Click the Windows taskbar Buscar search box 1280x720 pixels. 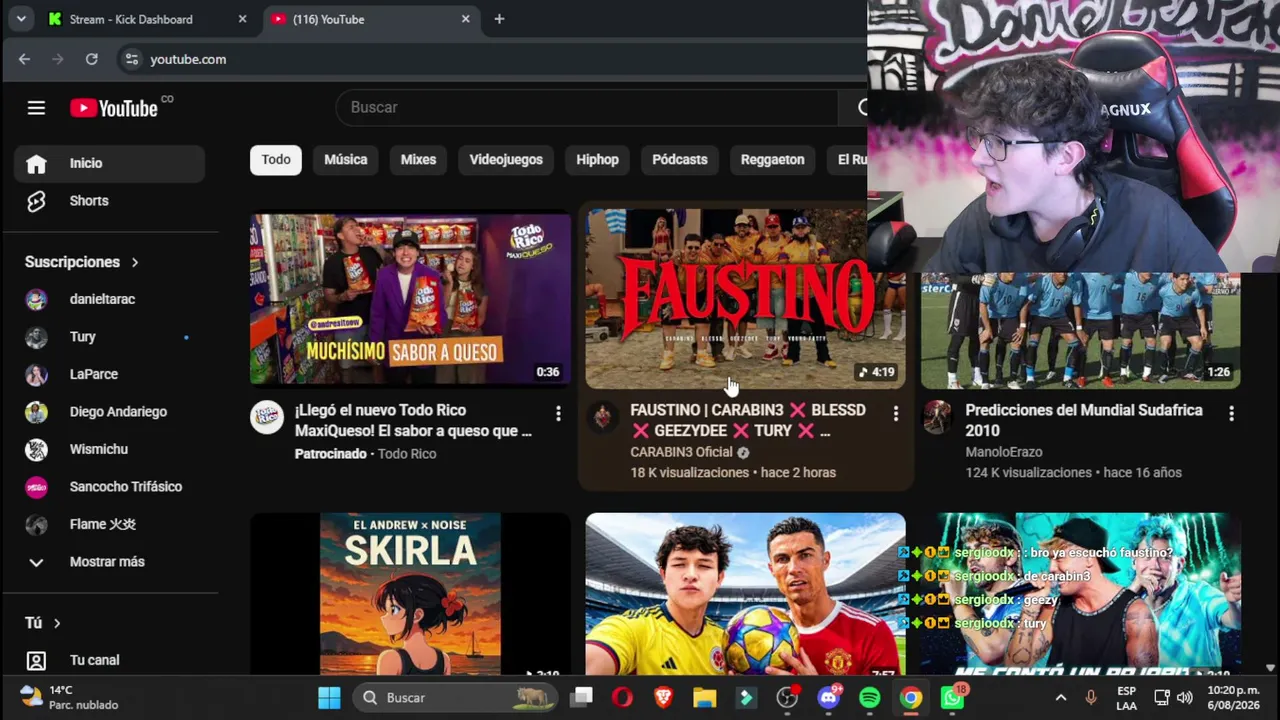pos(456,697)
